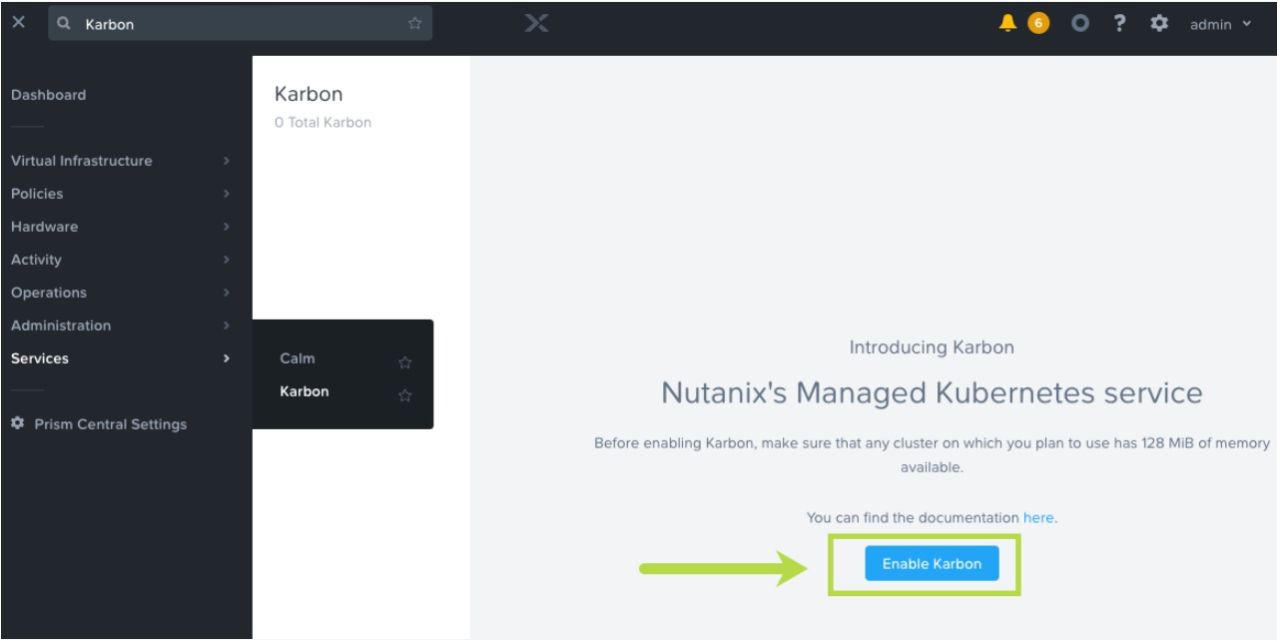Screen dimensions: 1280x642
Task: Click the 'Nutanix's Managed Kubernetes service' headline
Action: 932,394
